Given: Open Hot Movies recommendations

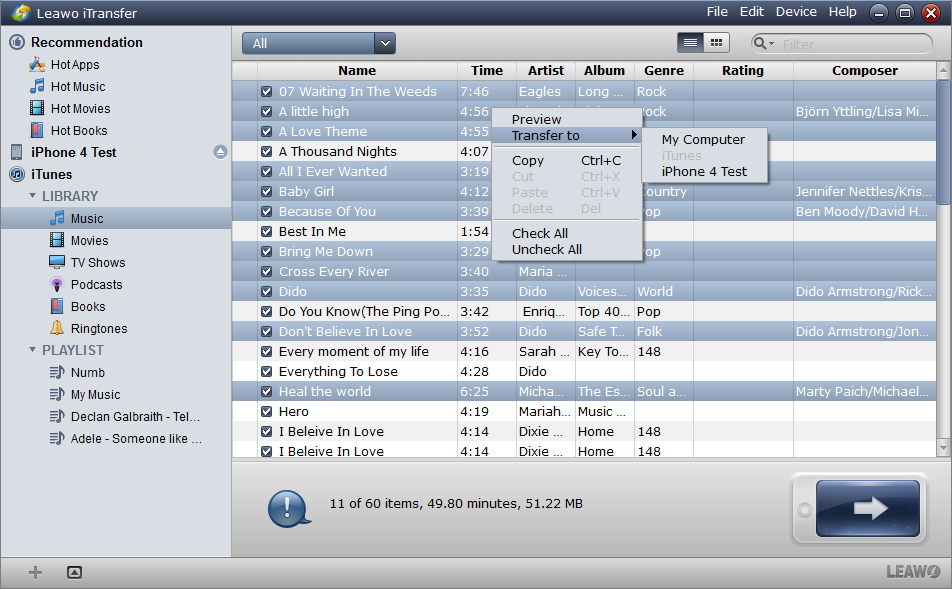Looking at the screenshot, I should (80, 108).
